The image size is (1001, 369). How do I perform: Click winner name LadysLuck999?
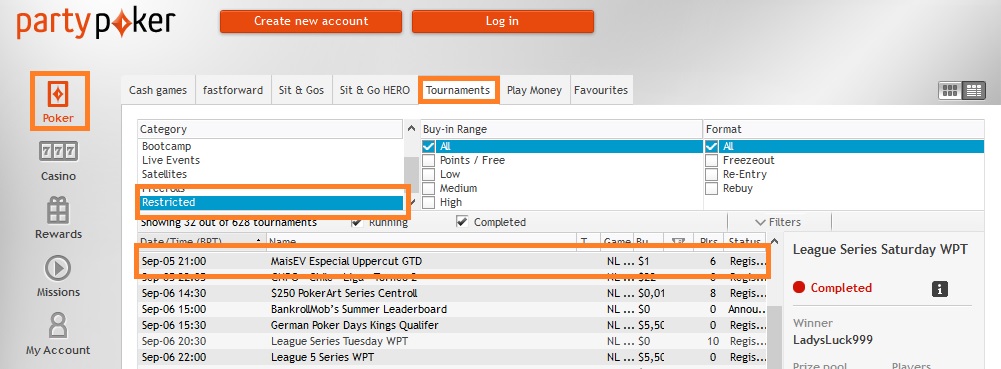click(832, 340)
